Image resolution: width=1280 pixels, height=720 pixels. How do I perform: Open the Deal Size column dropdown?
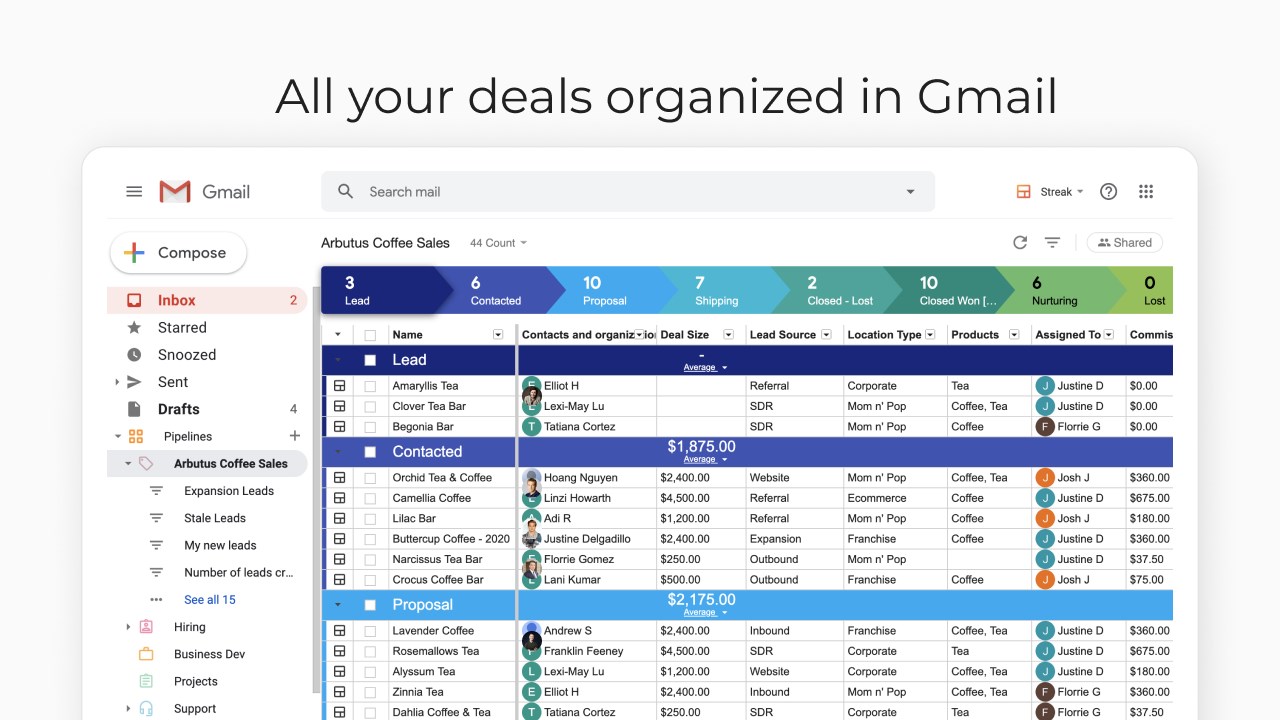click(728, 334)
